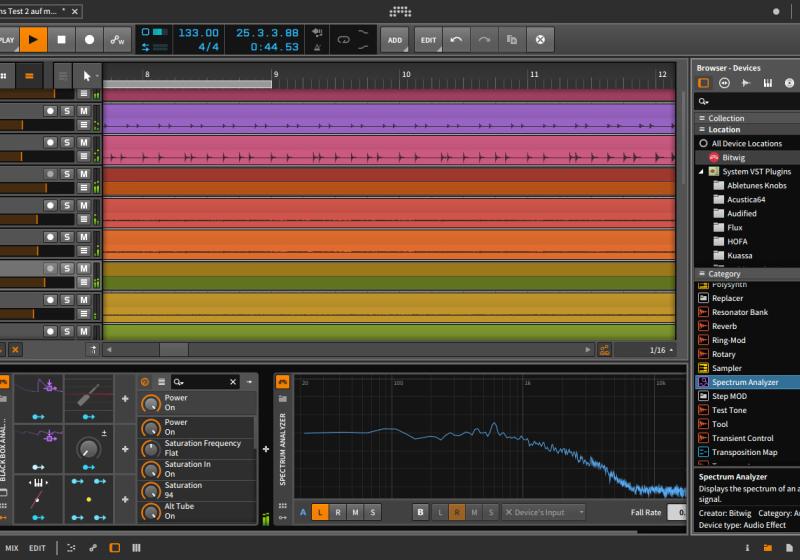Click the Undo arrow in toolbar
This screenshot has width=800, height=560.
(457, 40)
